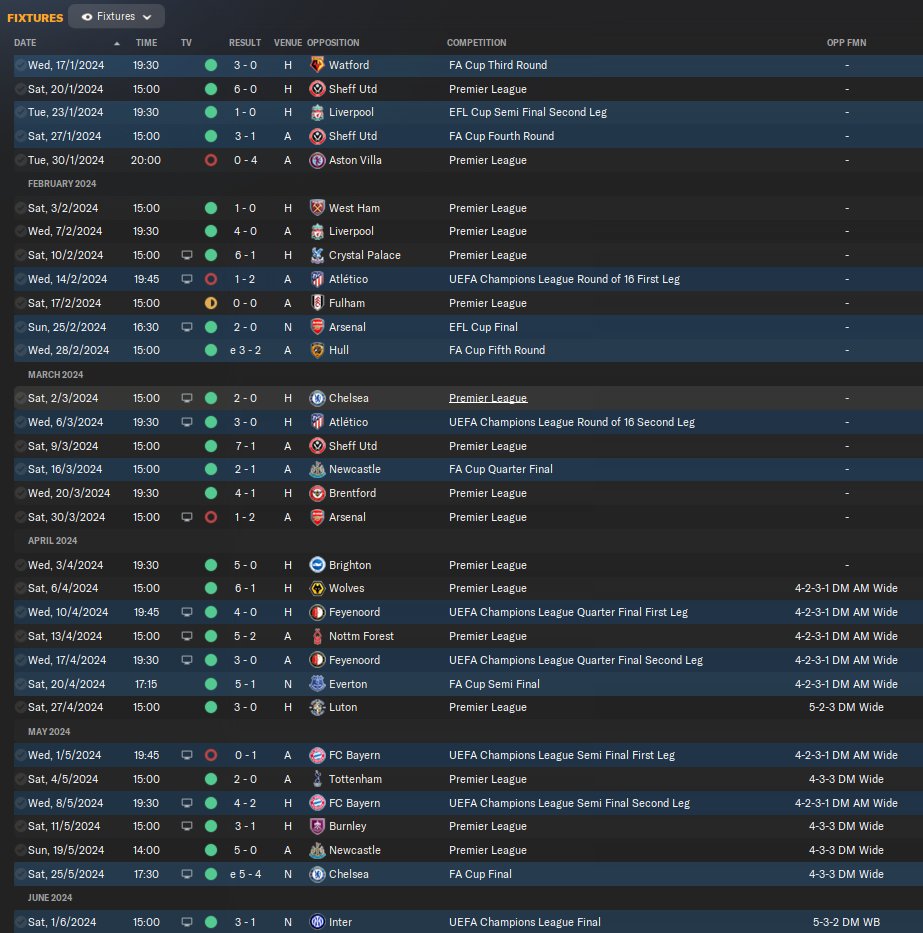Click the Wolves club badge
The image size is (923, 933).
pyautogui.click(x=317, y=588)
